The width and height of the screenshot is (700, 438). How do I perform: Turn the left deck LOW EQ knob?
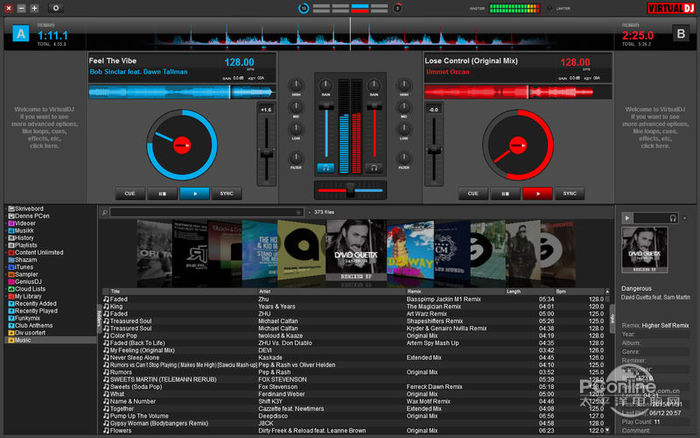296,129
